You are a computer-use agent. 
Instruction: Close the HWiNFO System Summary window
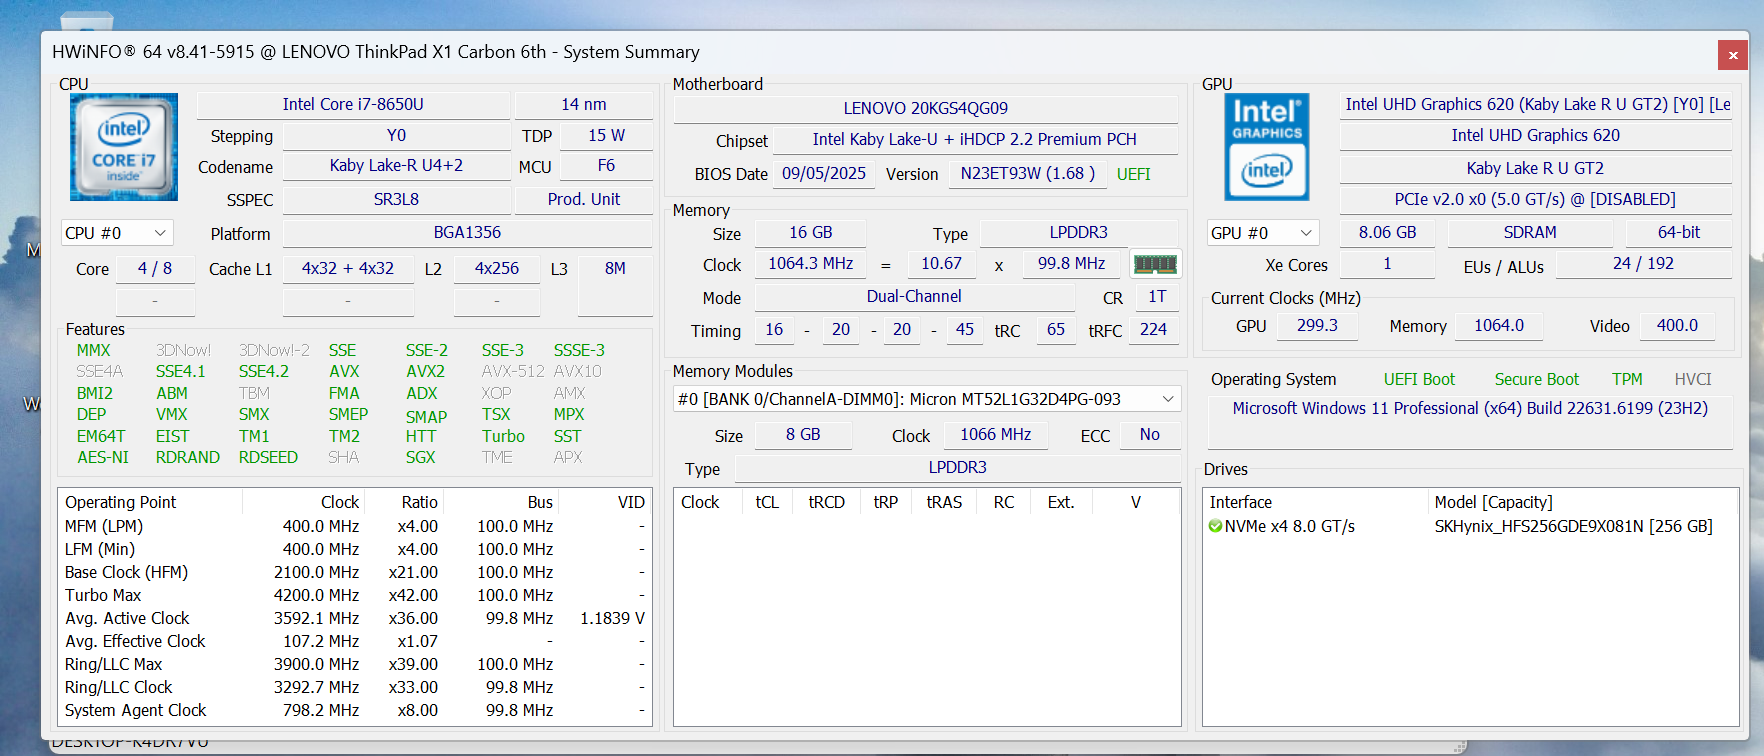[x=1733, y=55]
